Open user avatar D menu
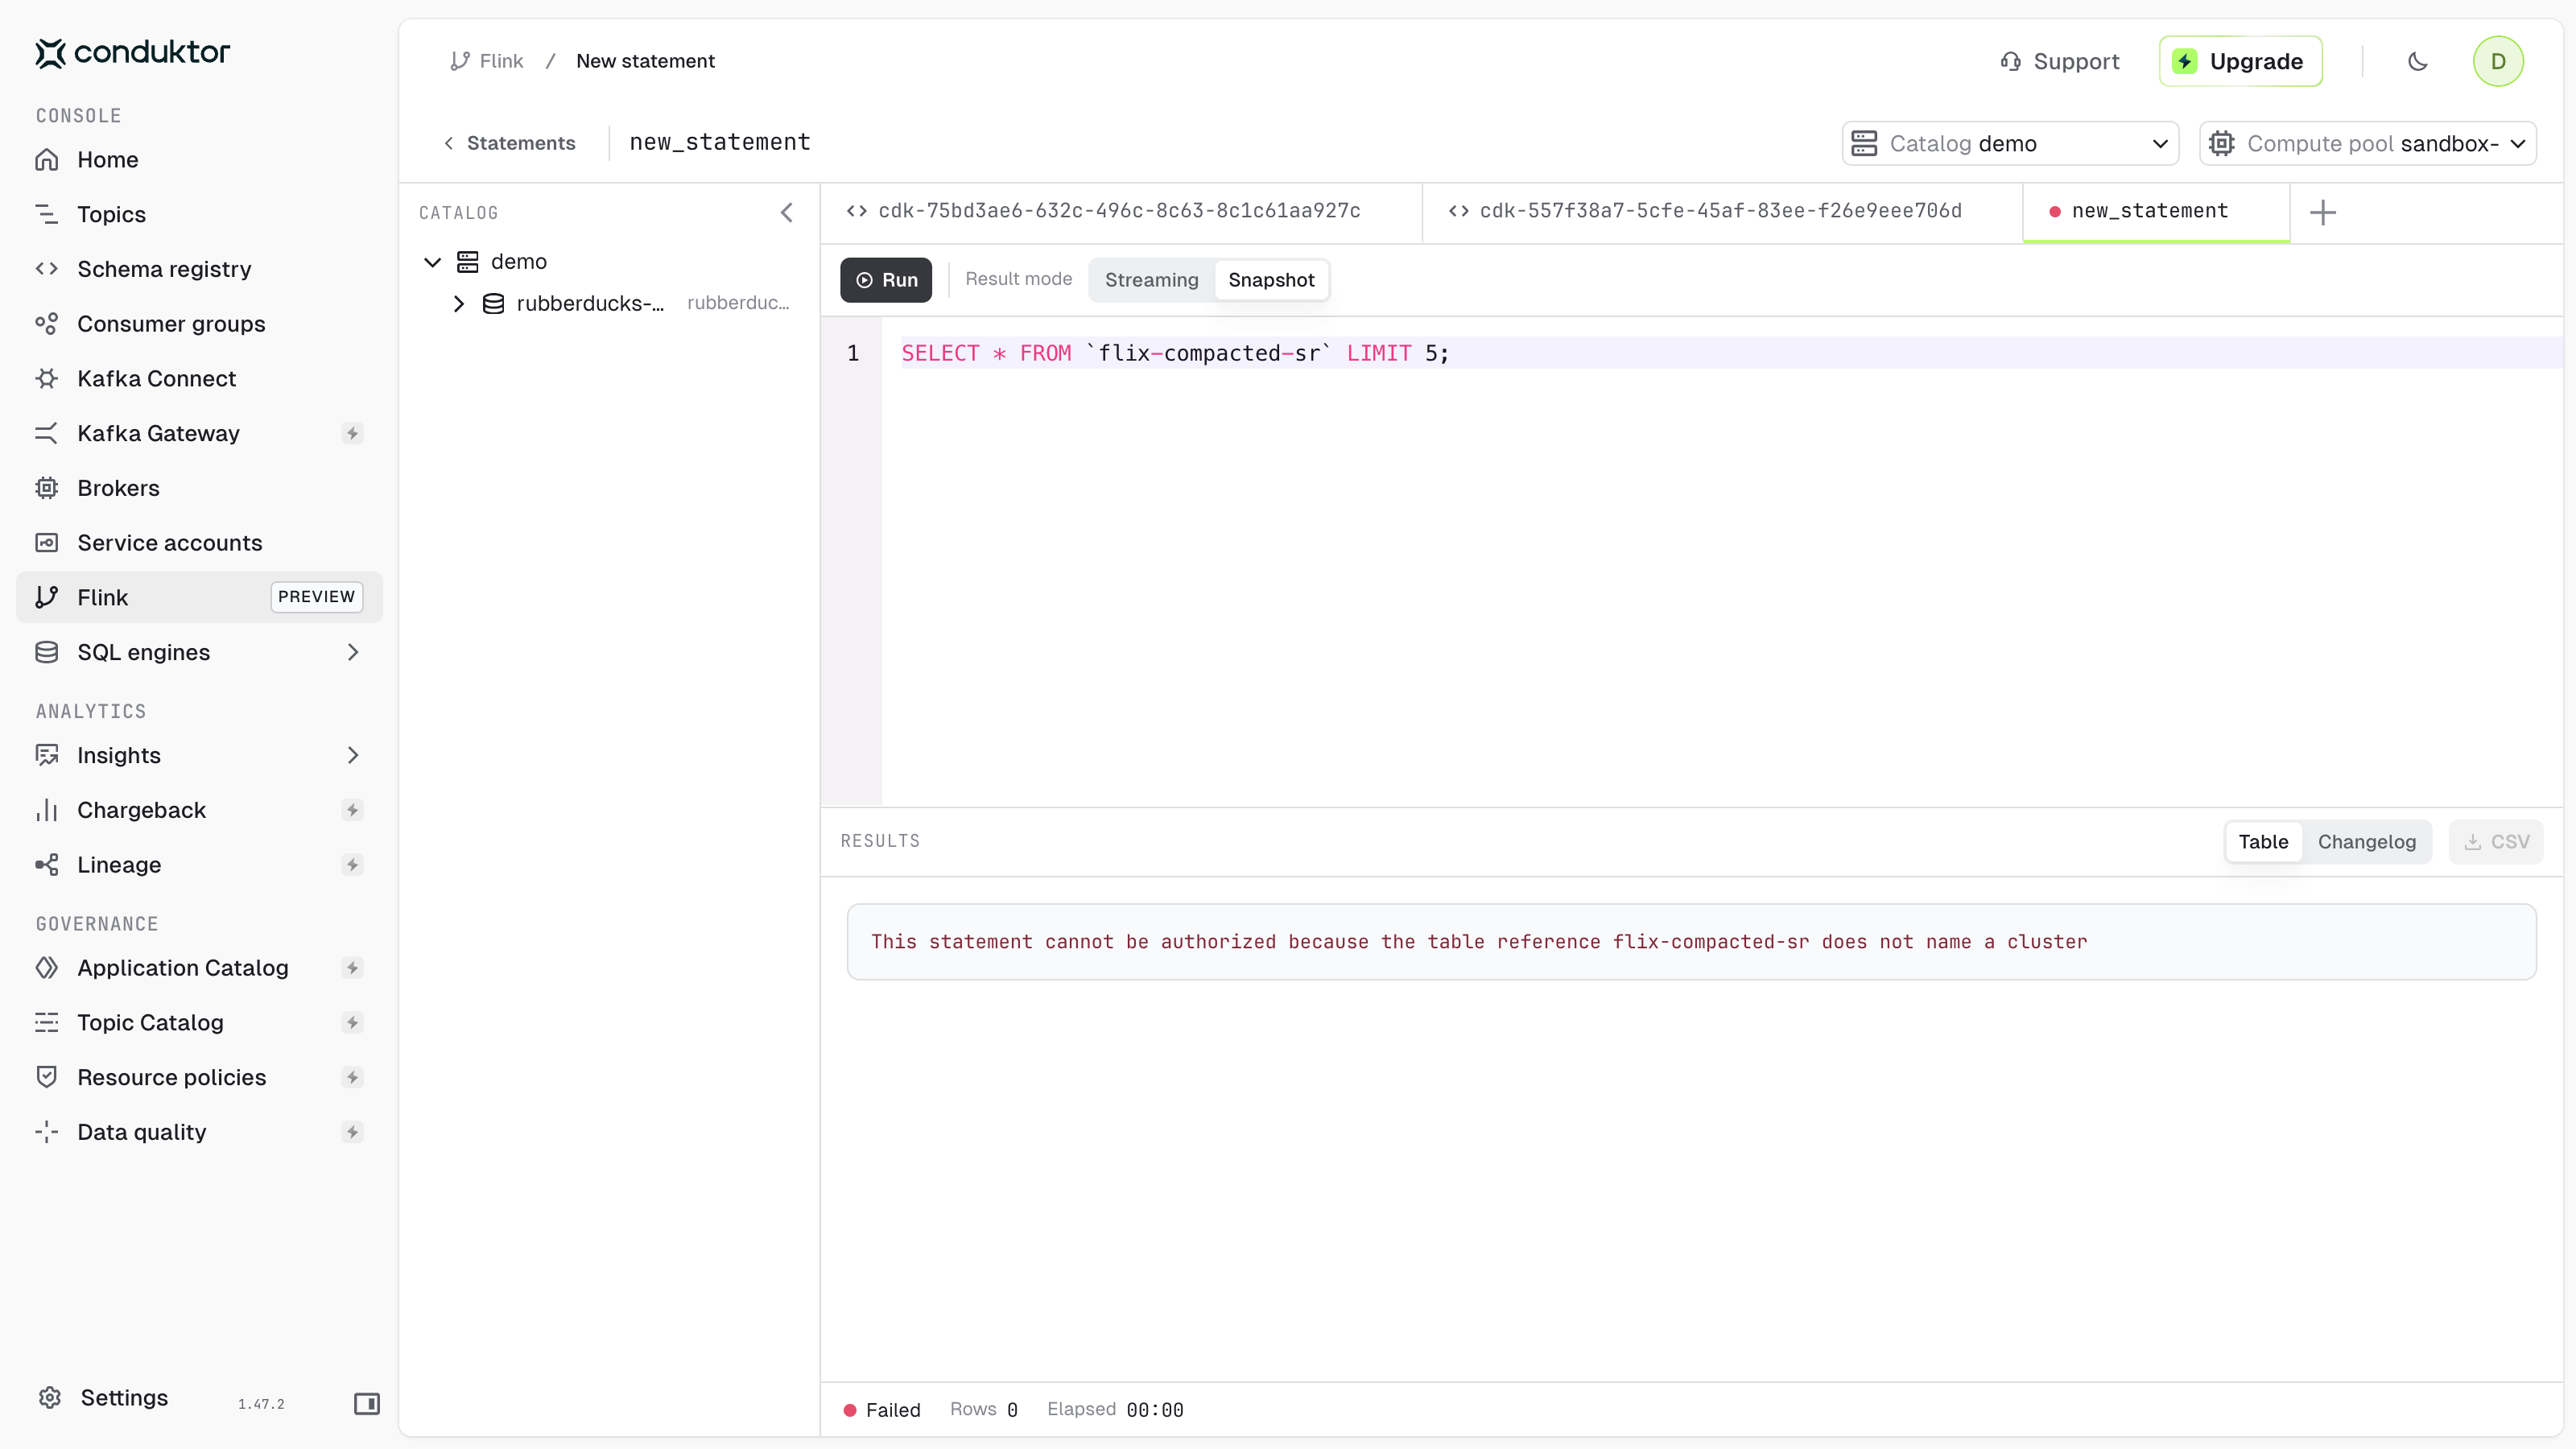 tap(2498, 62)
